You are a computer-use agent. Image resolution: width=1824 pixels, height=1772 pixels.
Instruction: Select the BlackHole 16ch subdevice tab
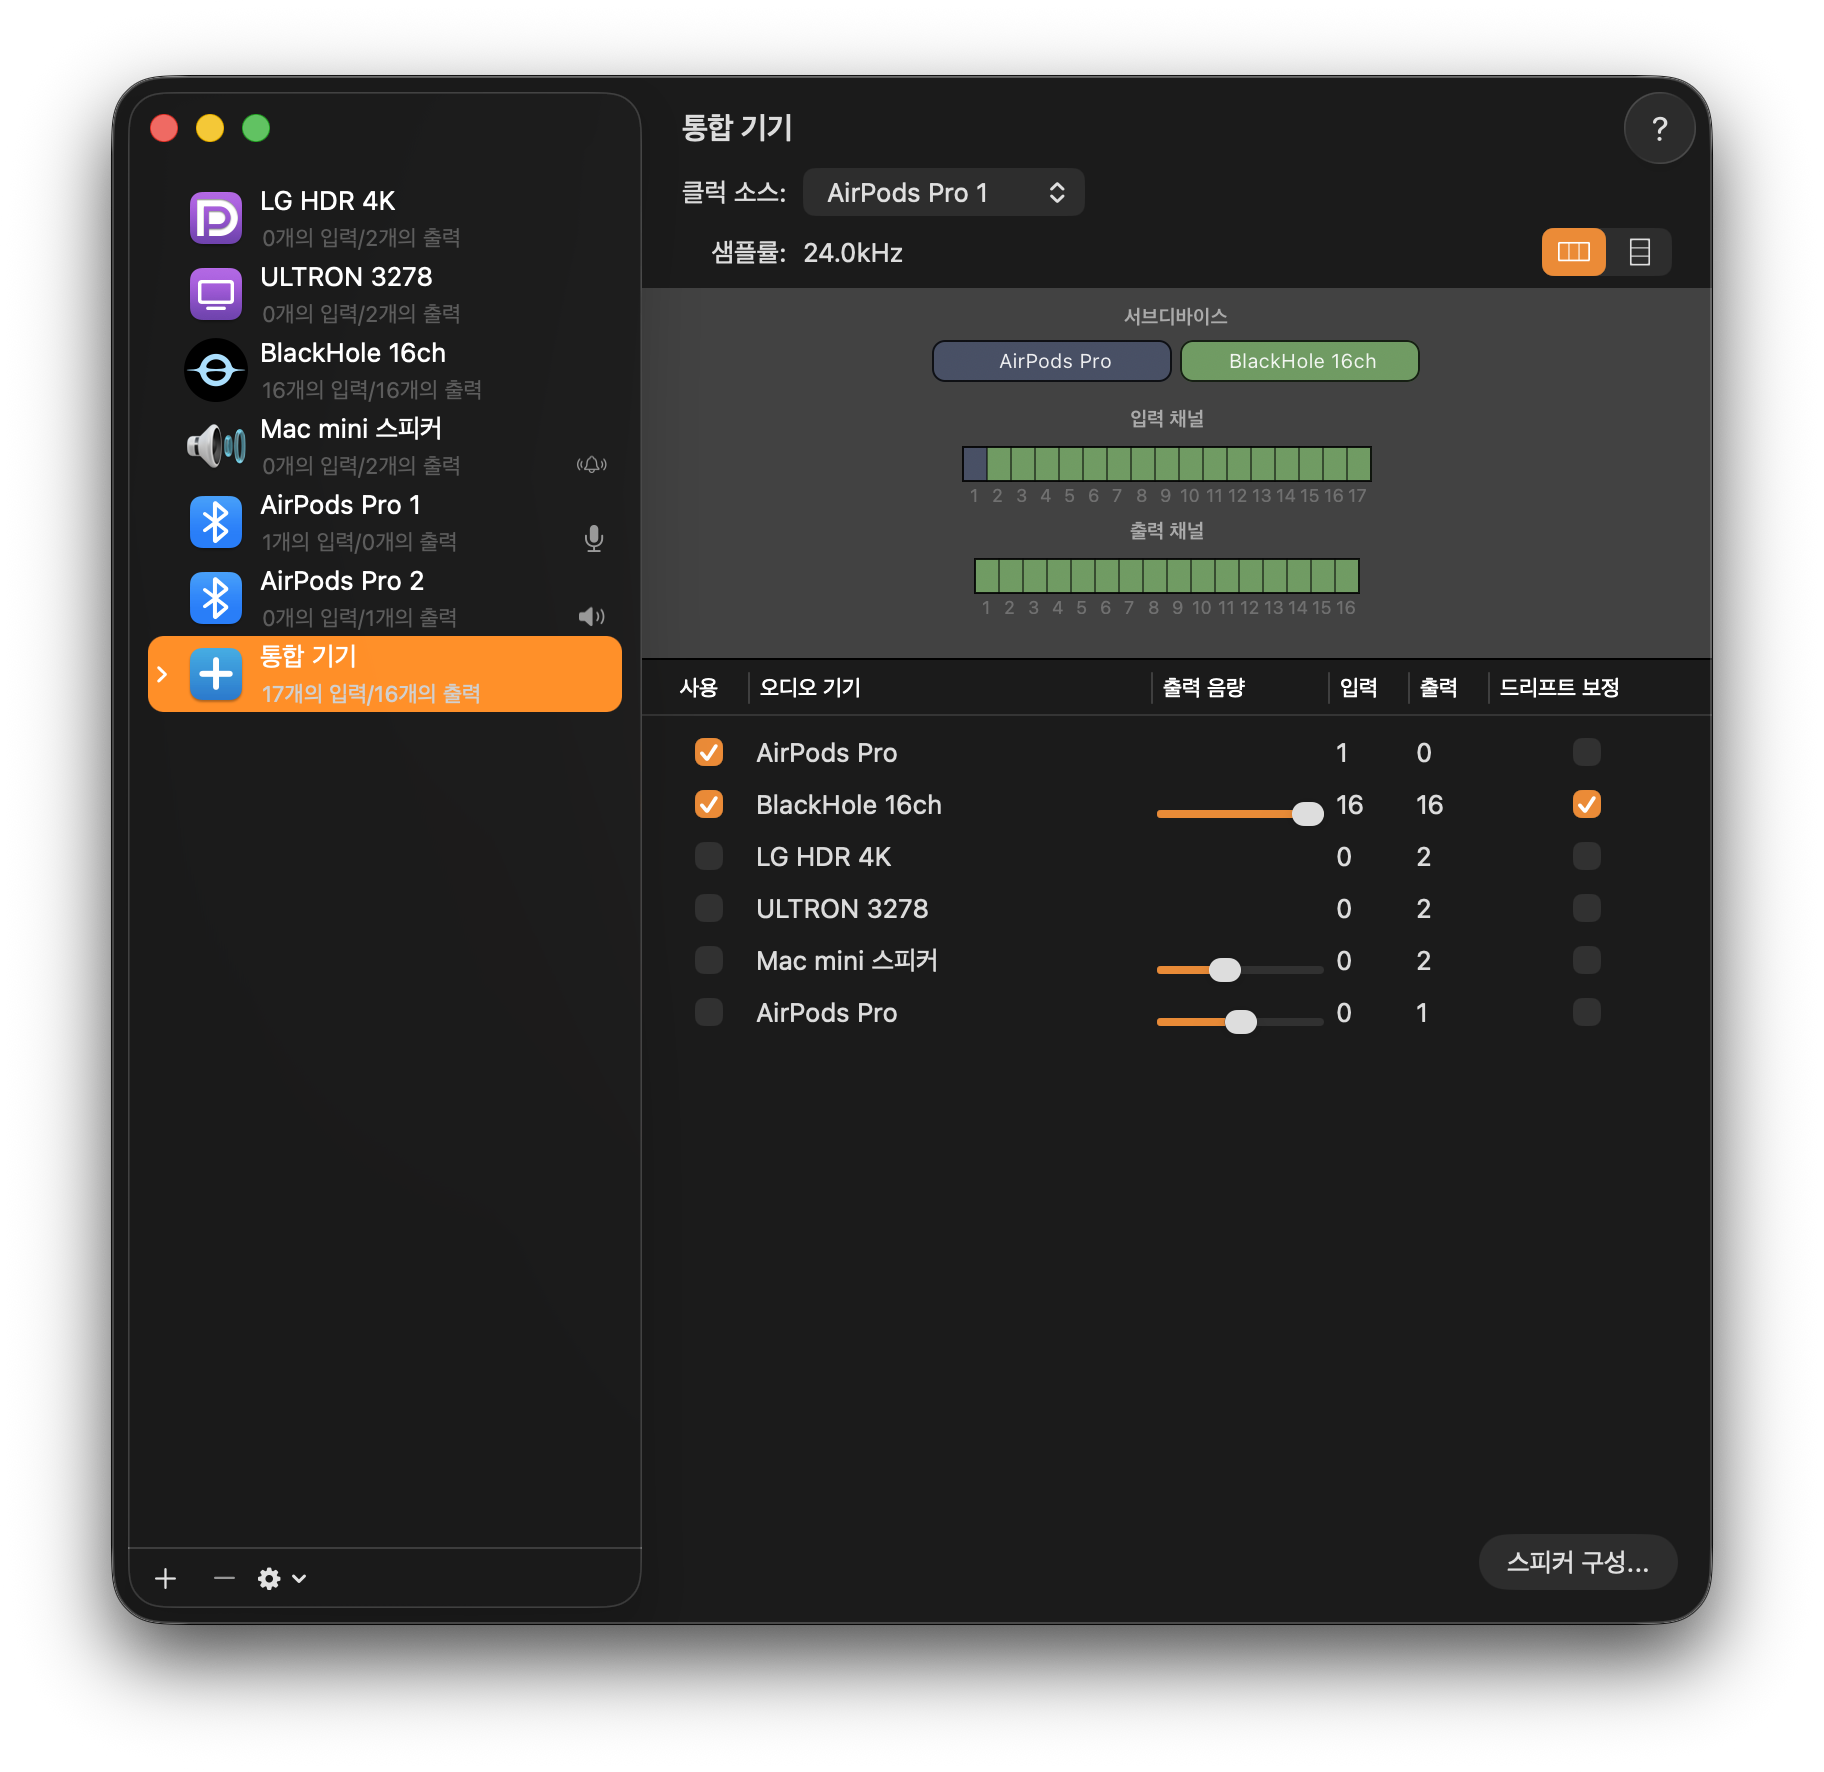click(1300, 361)
